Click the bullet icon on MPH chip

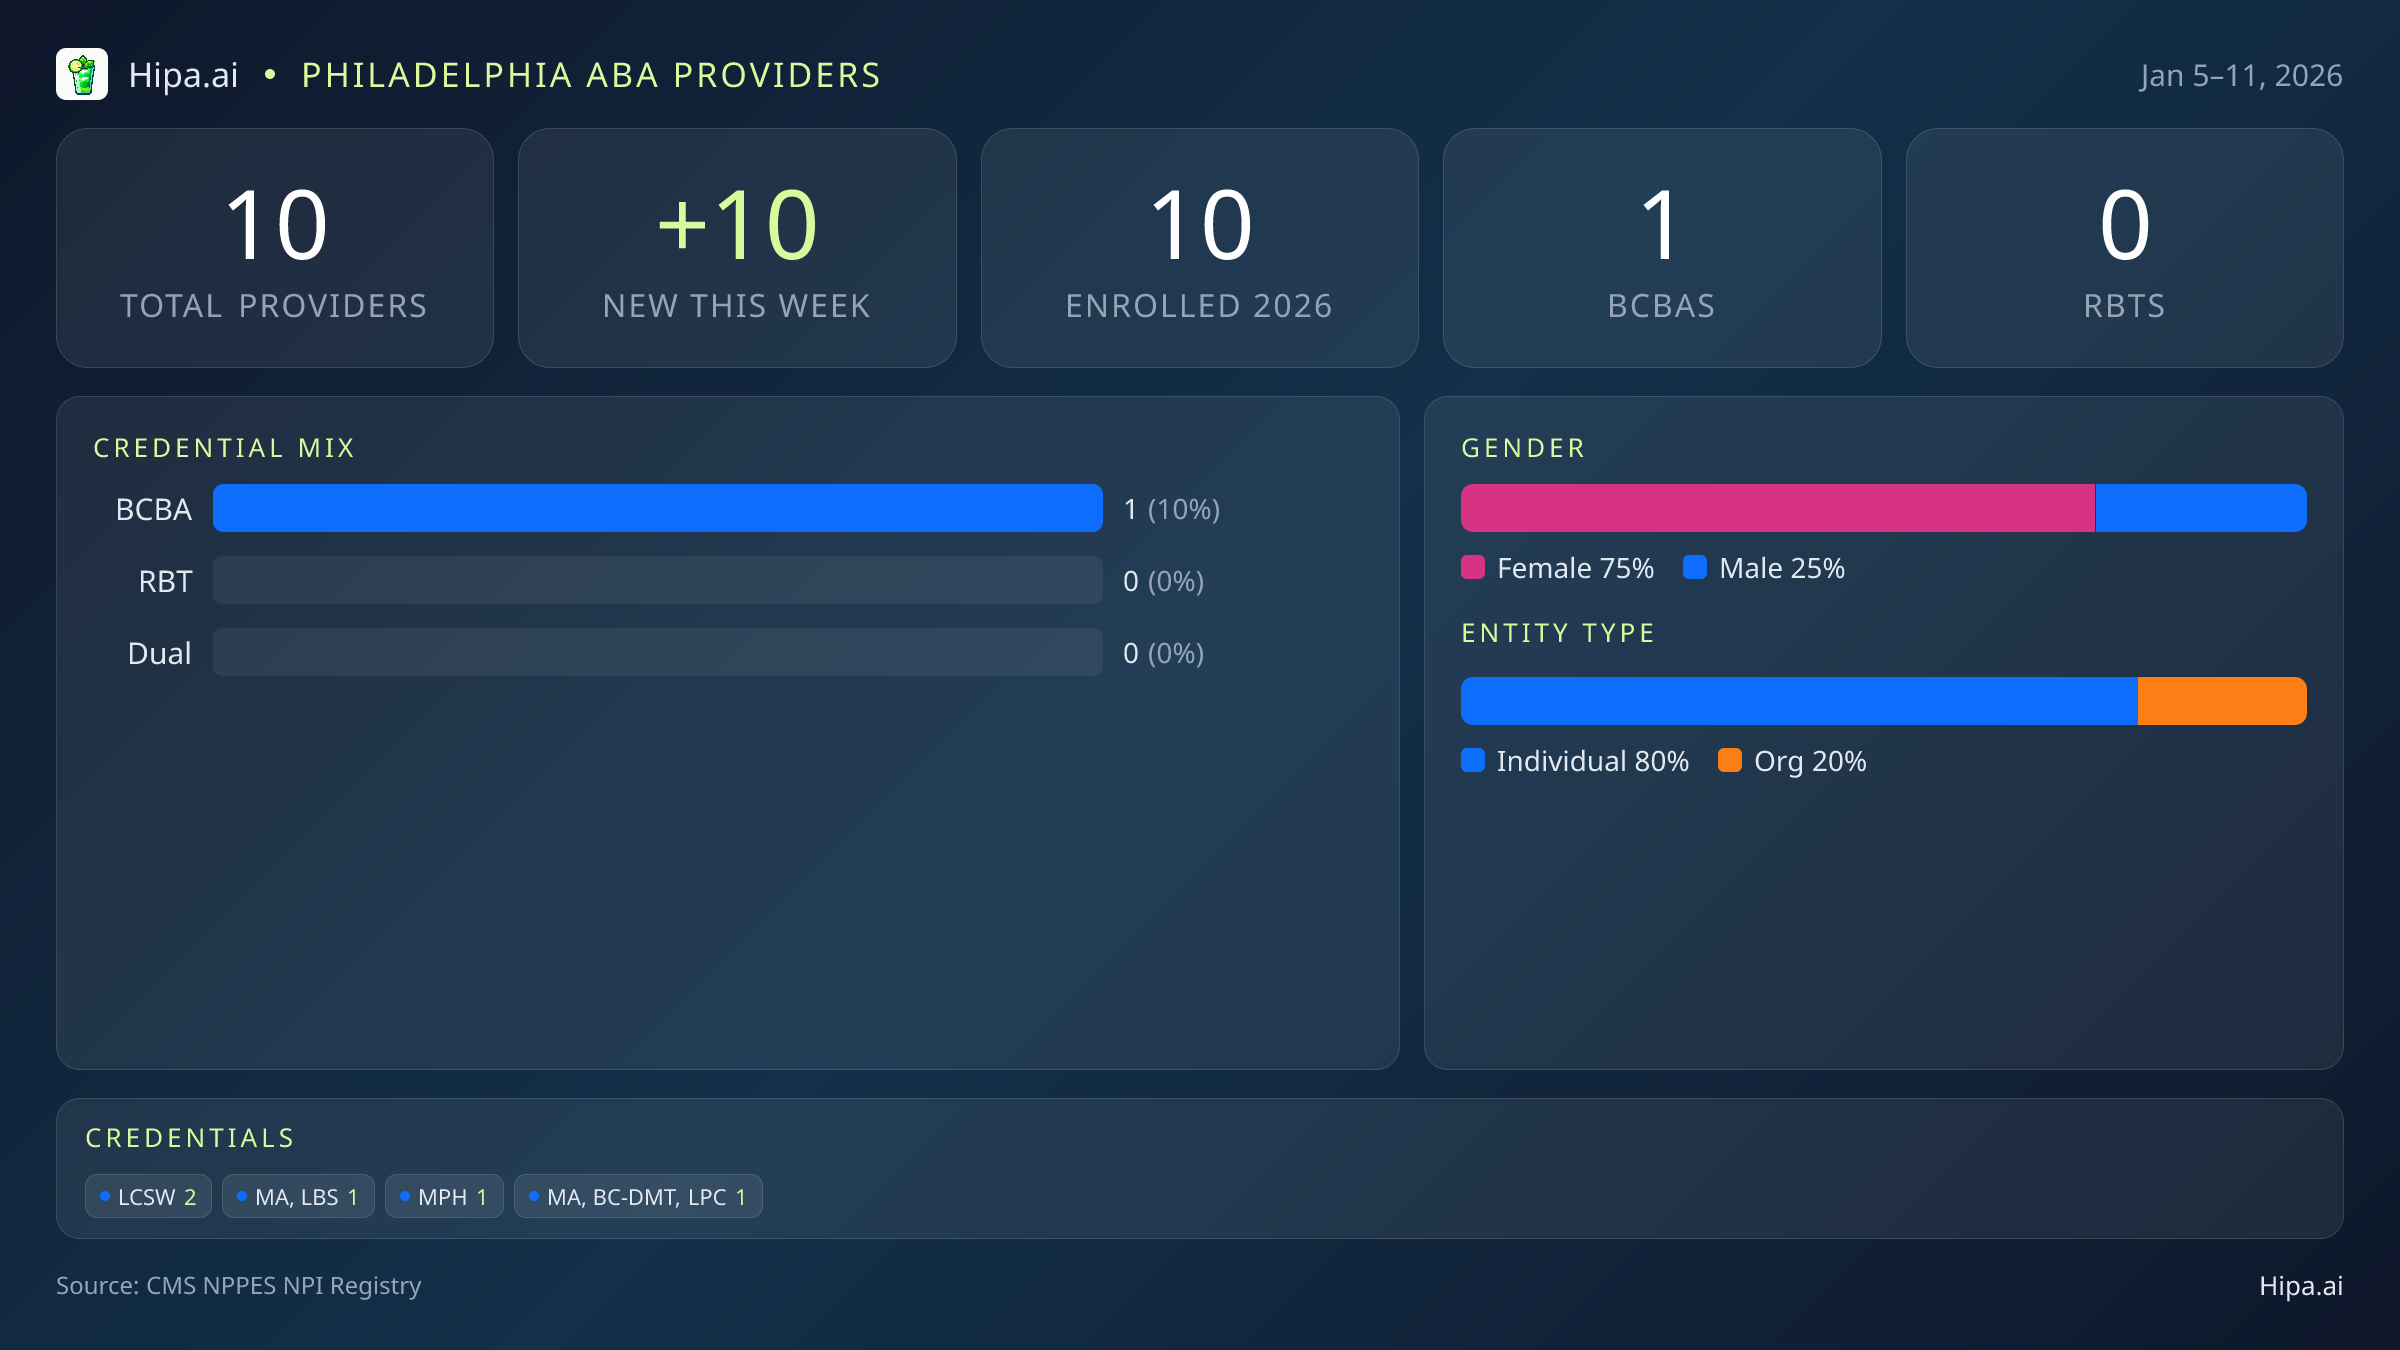pyautogui.click(x=405, y=1196)
